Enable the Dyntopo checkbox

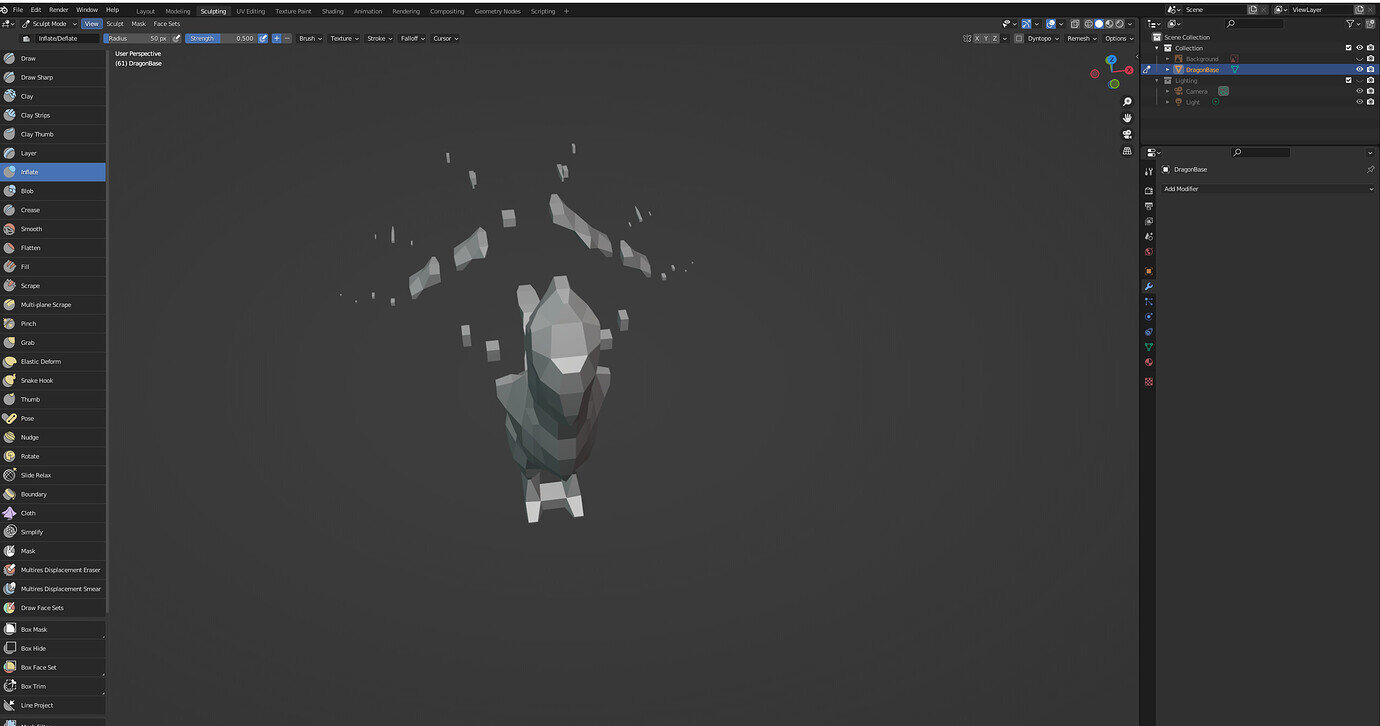pos(1019,38)
